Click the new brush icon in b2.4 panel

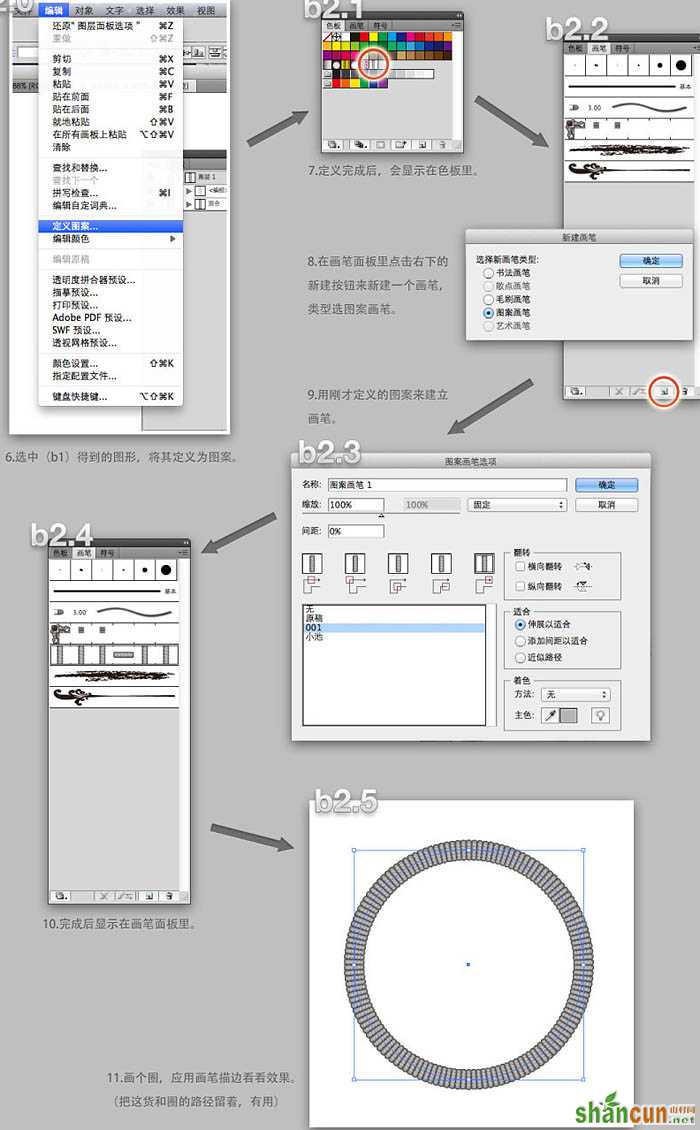click(x=149, y=896)
